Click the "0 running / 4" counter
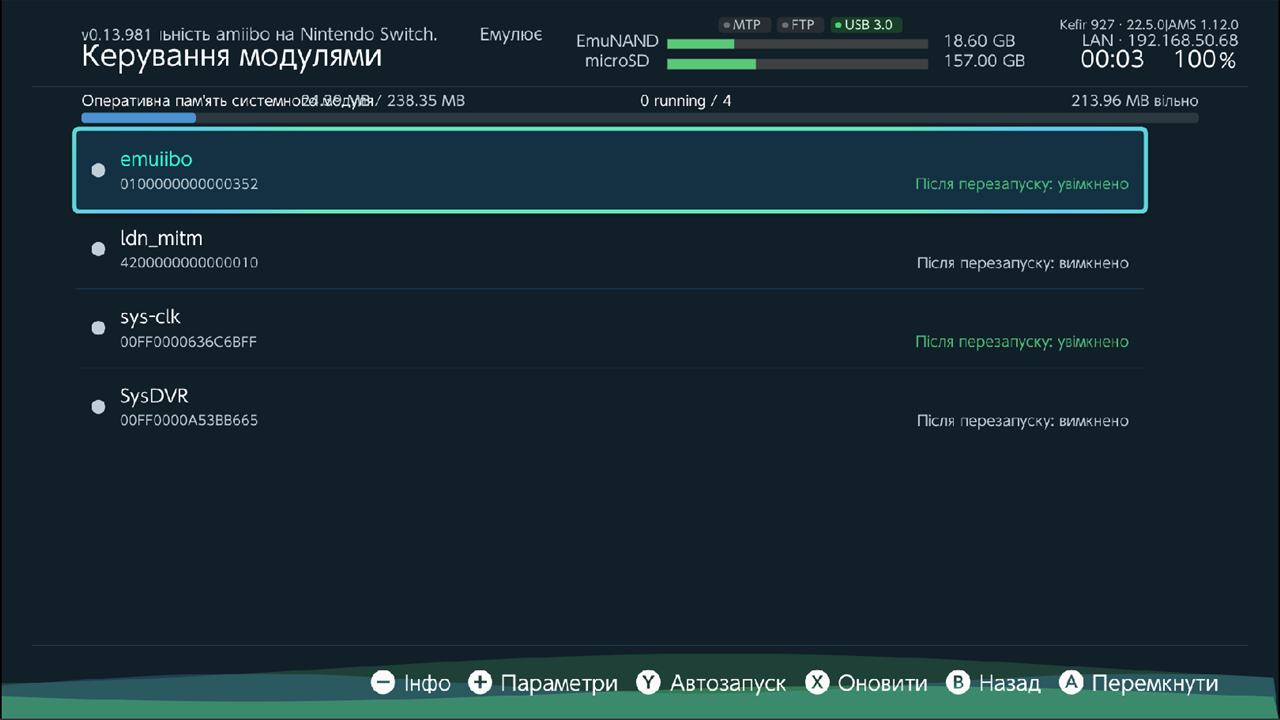This screenshot has width=1280, height=720. [x=686, y=101]
